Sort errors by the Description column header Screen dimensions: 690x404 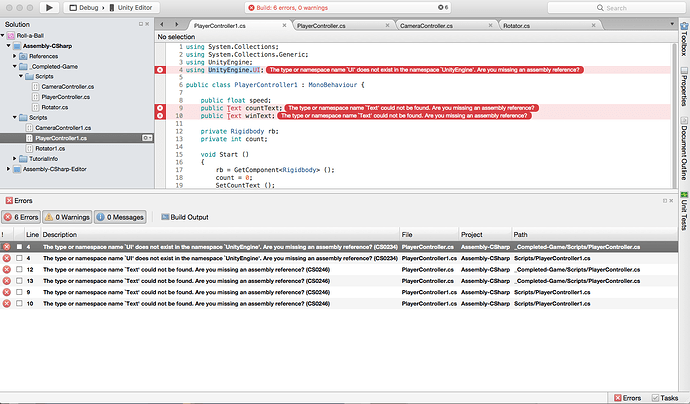pos(220,235)
